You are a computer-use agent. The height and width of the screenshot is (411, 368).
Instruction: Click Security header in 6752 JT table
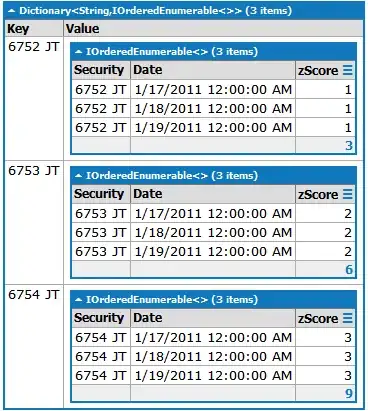[x=101, y=70]
